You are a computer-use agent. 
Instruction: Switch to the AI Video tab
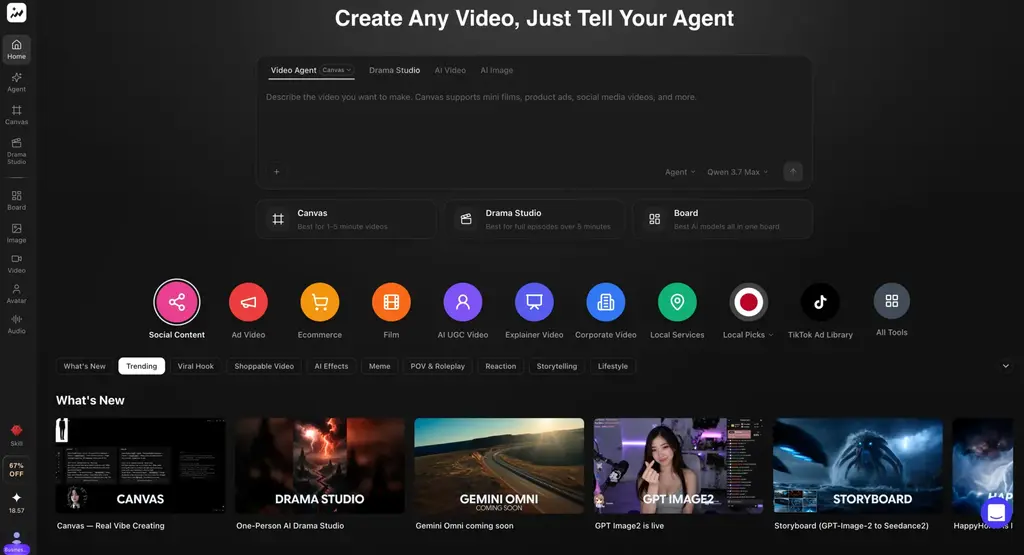(x=450, y=70)
